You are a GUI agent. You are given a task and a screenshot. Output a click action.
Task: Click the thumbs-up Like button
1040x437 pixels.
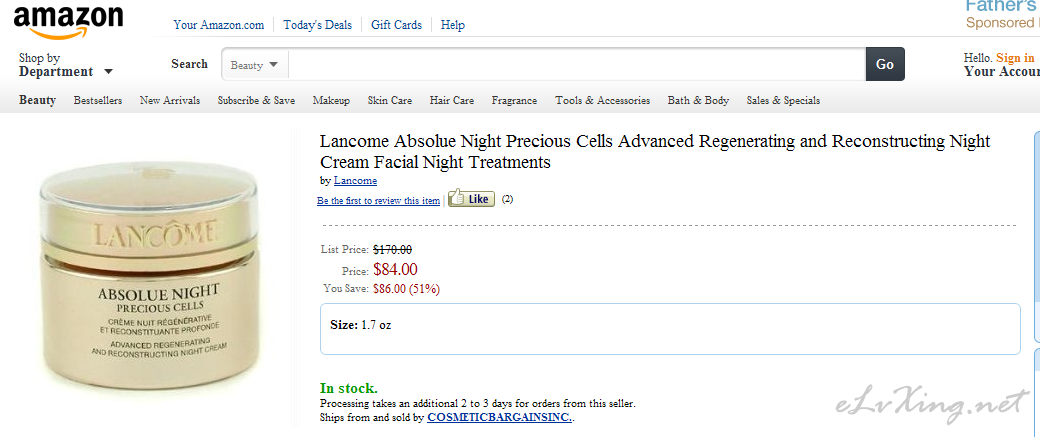pyautogui.click(x=471, y=198)
